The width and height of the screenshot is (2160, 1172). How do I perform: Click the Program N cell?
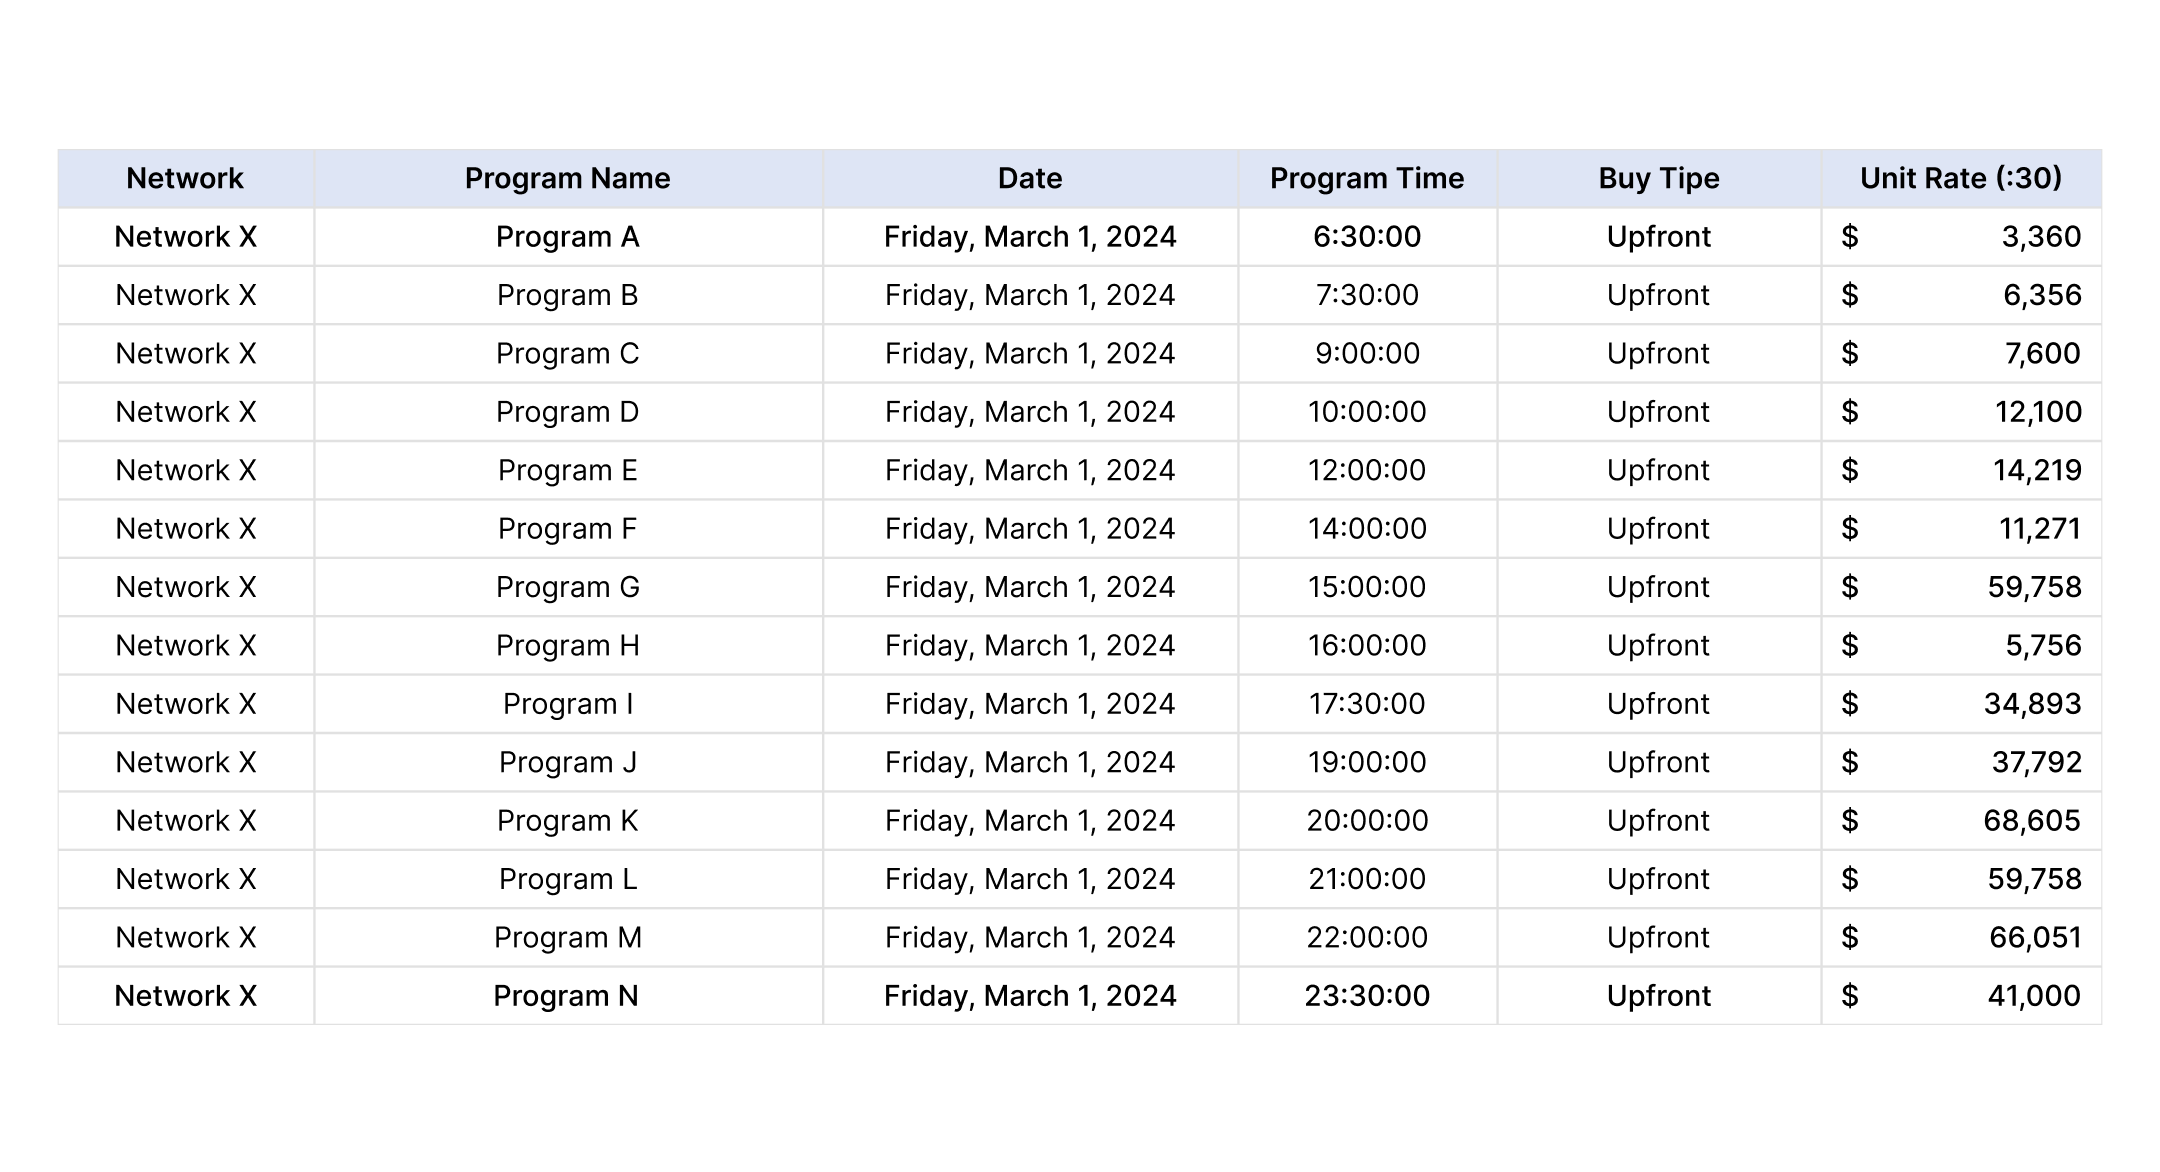pyautogui.click(x=568, y=996)
